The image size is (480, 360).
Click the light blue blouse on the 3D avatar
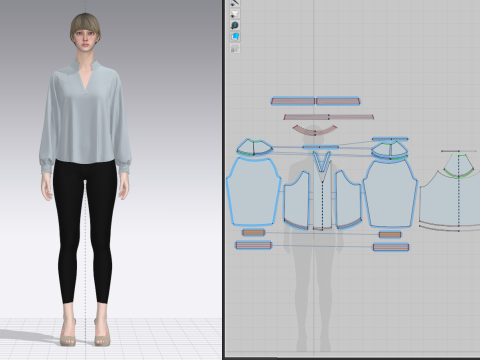(85, 120)
